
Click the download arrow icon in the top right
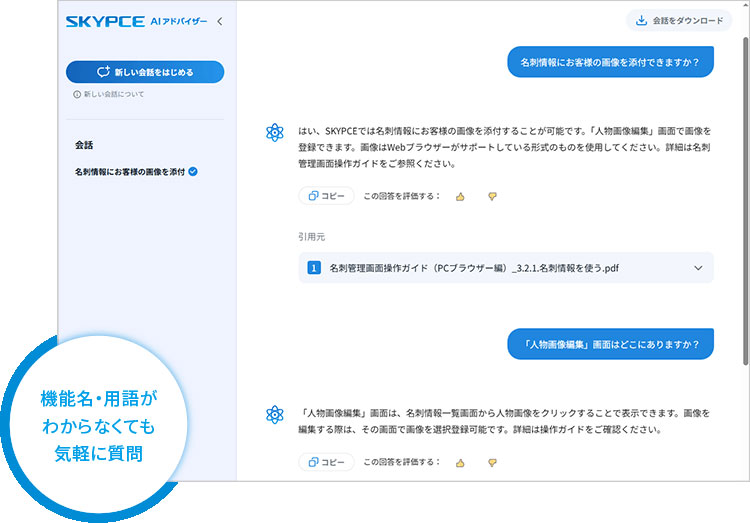641,21
